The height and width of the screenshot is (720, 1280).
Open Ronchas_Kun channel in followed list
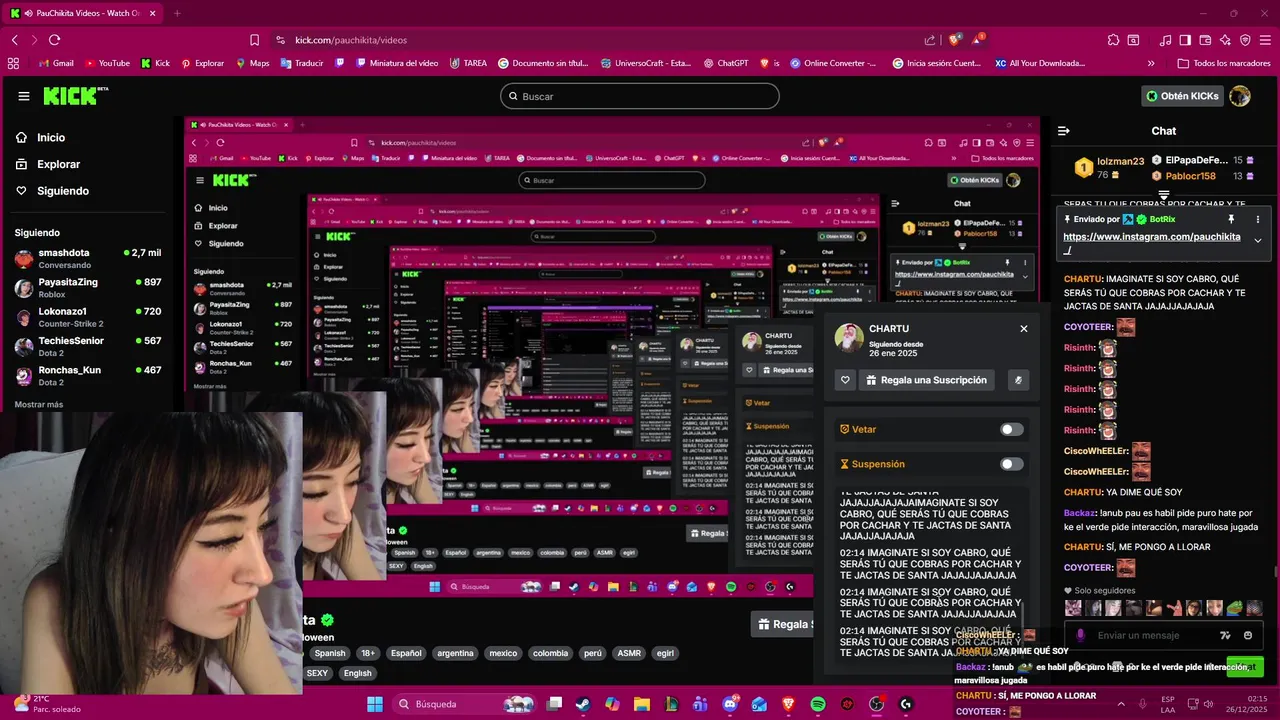coord(87,375)
